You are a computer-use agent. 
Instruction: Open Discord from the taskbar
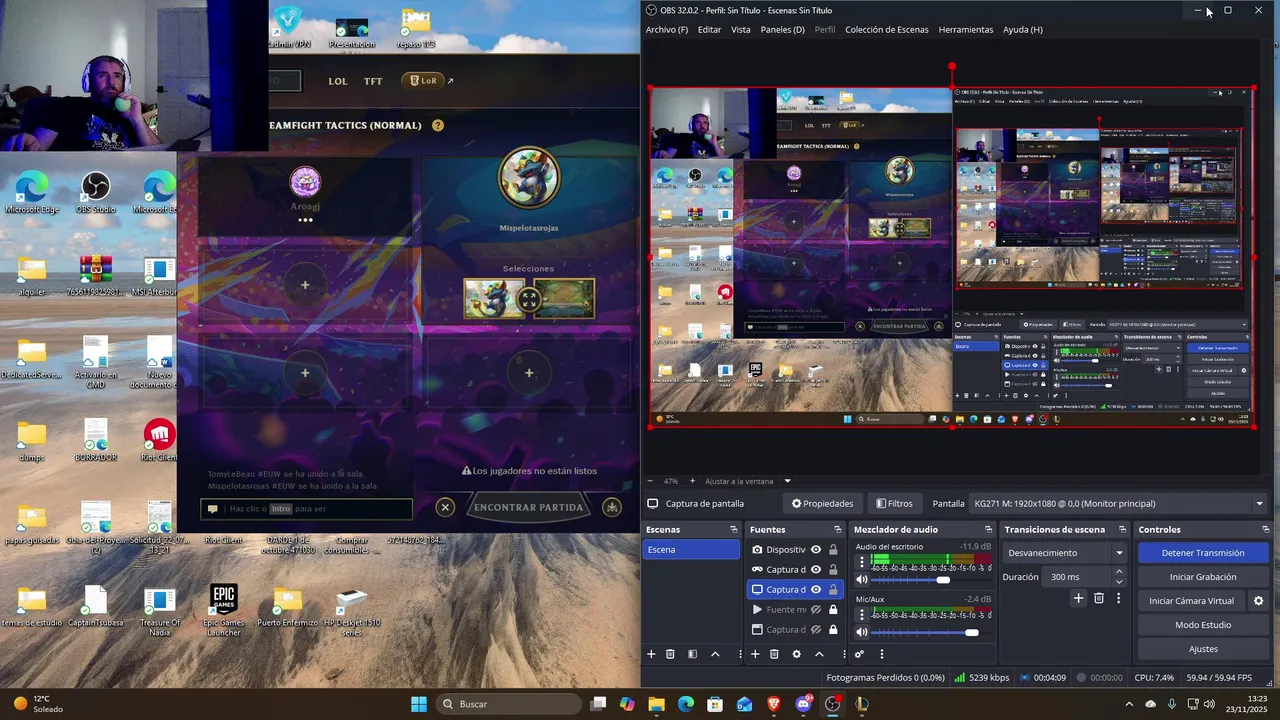(x=803, y=704)
